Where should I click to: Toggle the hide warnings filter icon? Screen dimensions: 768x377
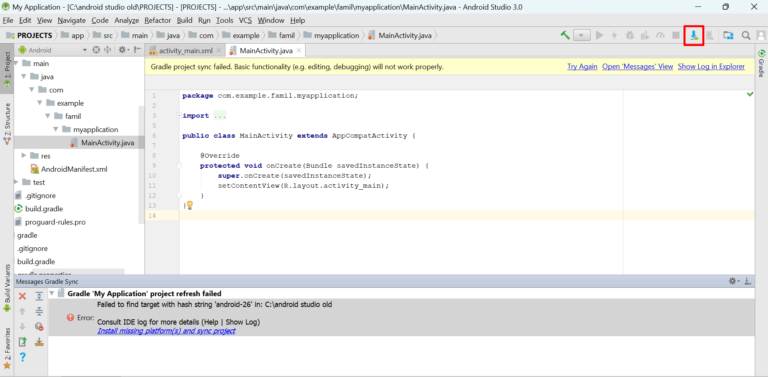[39, 327]
